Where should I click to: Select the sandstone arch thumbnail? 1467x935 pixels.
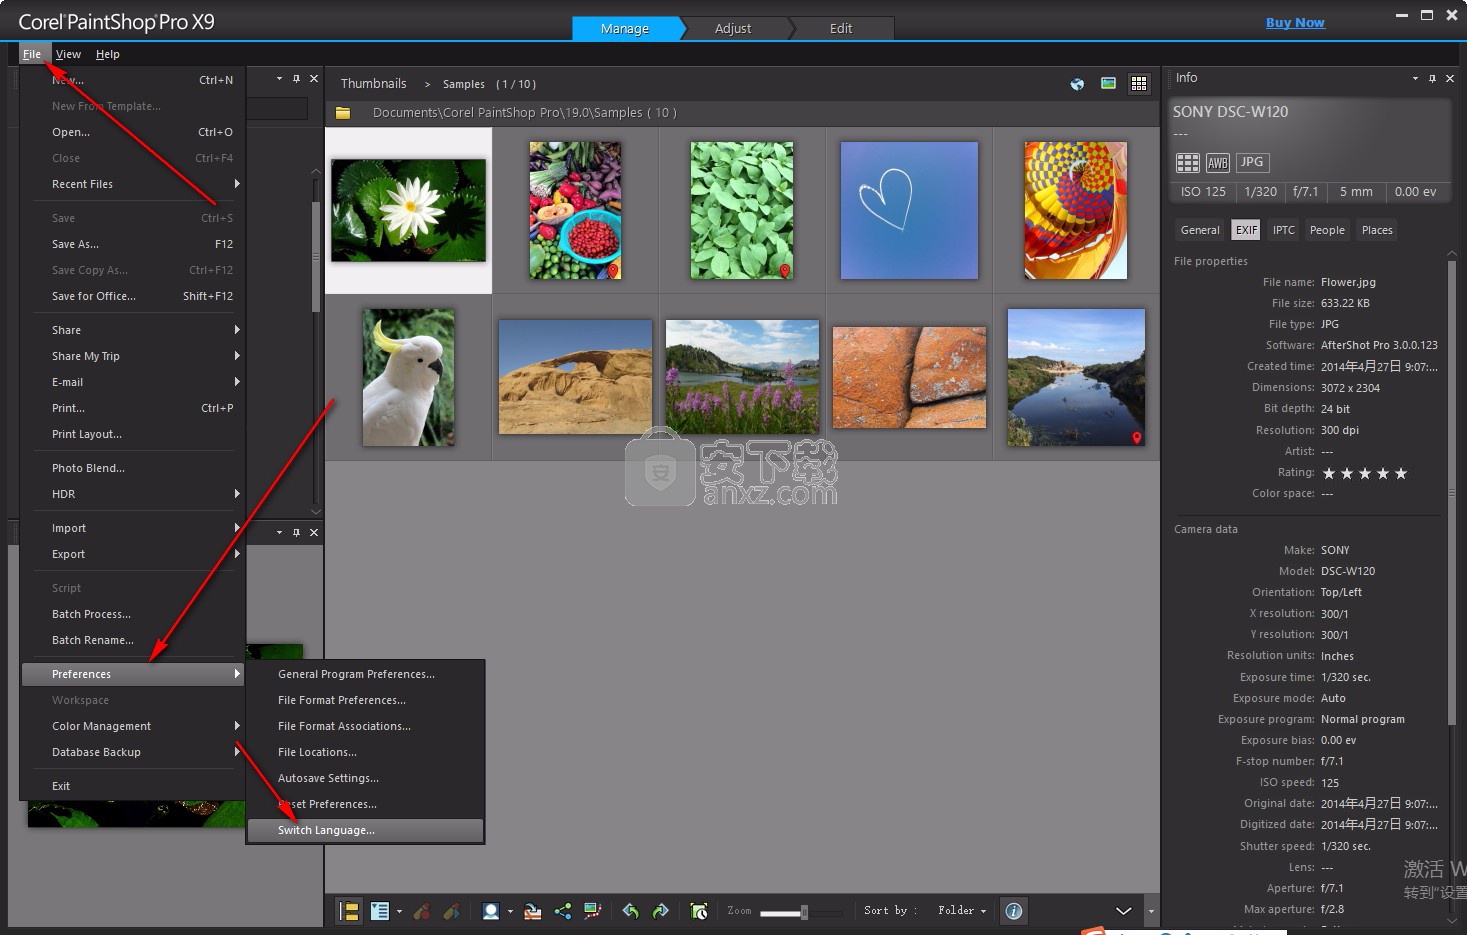click(x=575, y=377)
